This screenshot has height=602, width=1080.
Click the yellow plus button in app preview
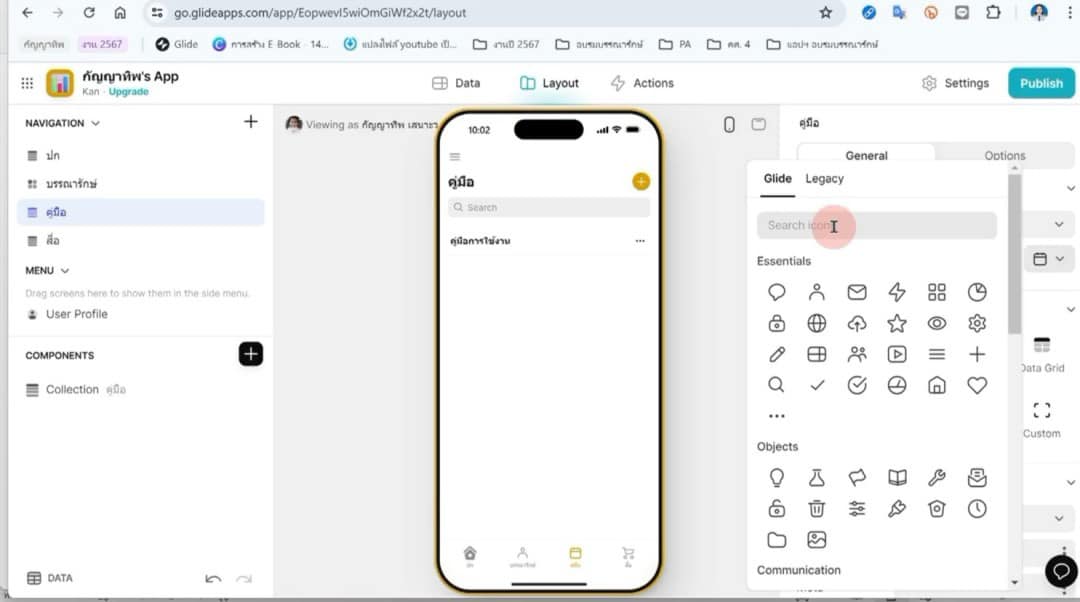(x=641, y=181)
